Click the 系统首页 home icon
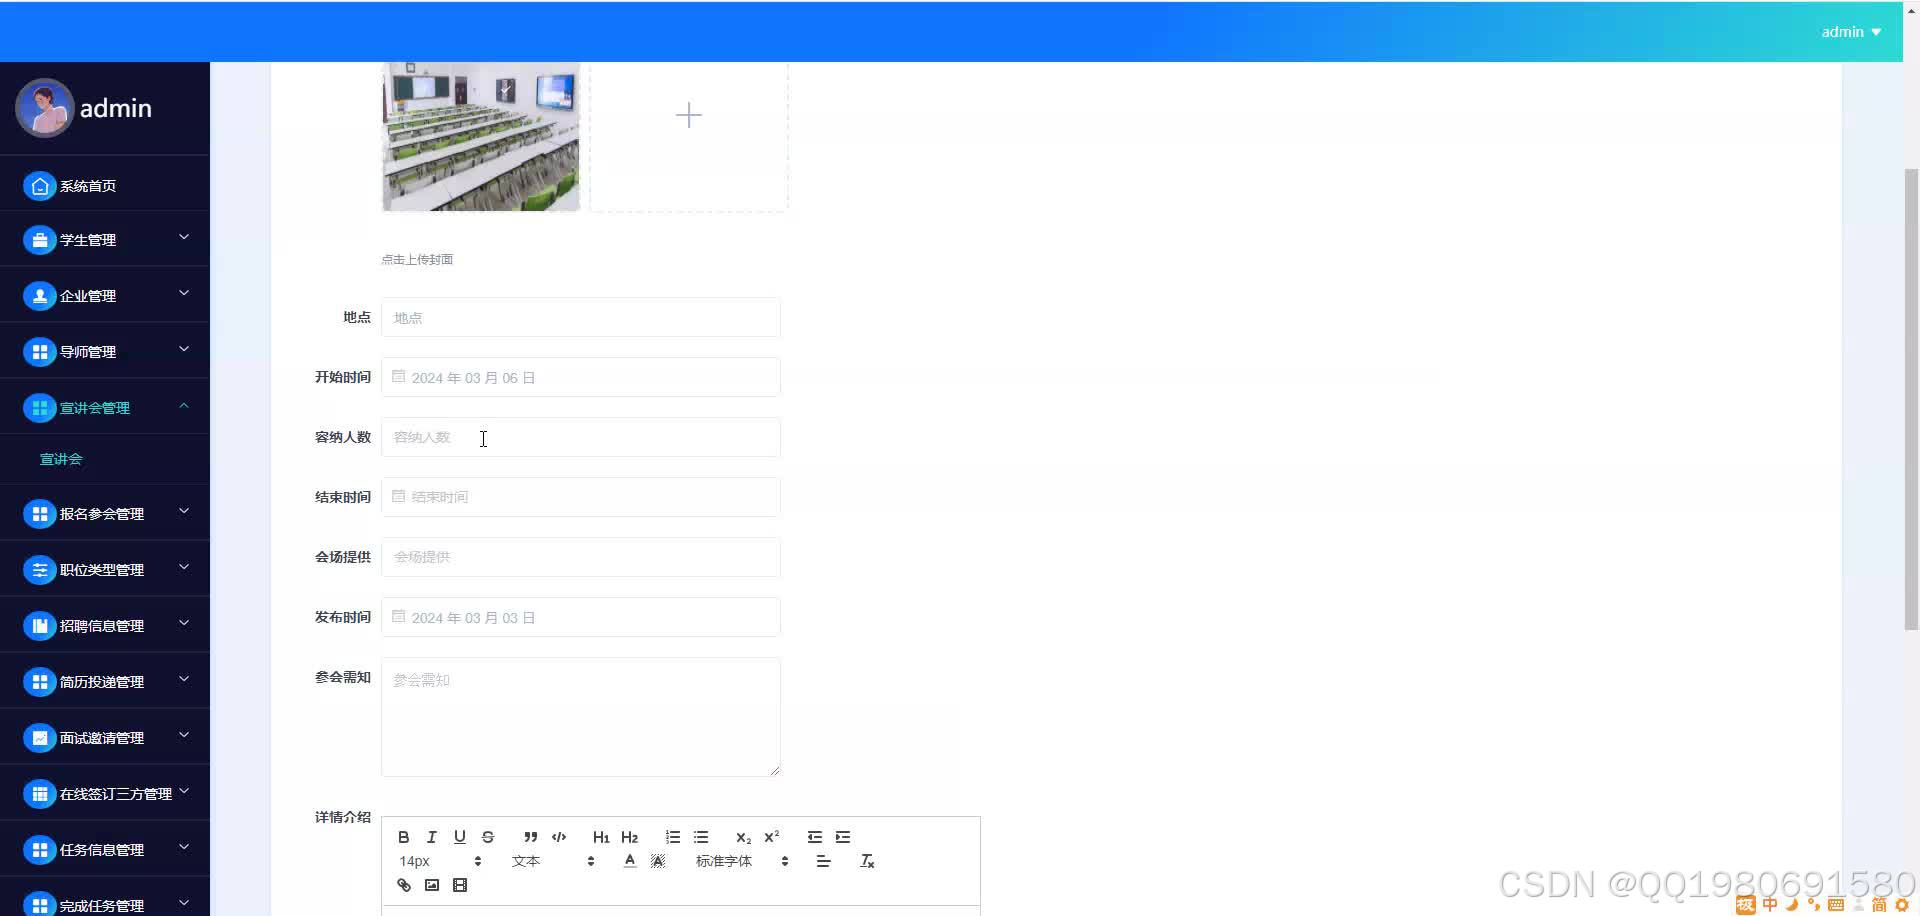The height and width of the screenshot is (916, 1920). click(x=39, y=186)
